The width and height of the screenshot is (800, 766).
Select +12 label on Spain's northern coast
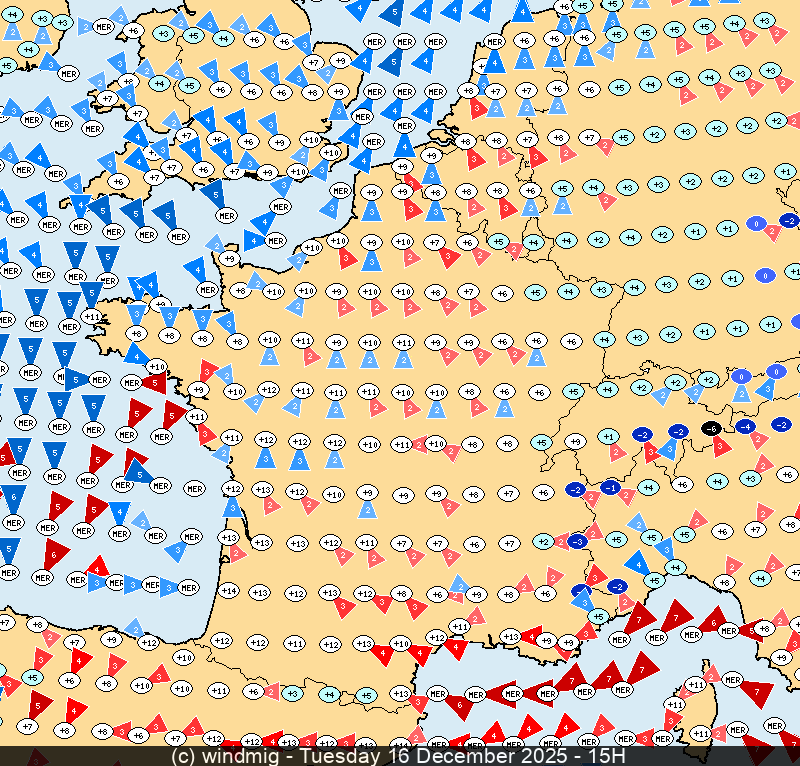pyautogui.click(x=148, y=642)
